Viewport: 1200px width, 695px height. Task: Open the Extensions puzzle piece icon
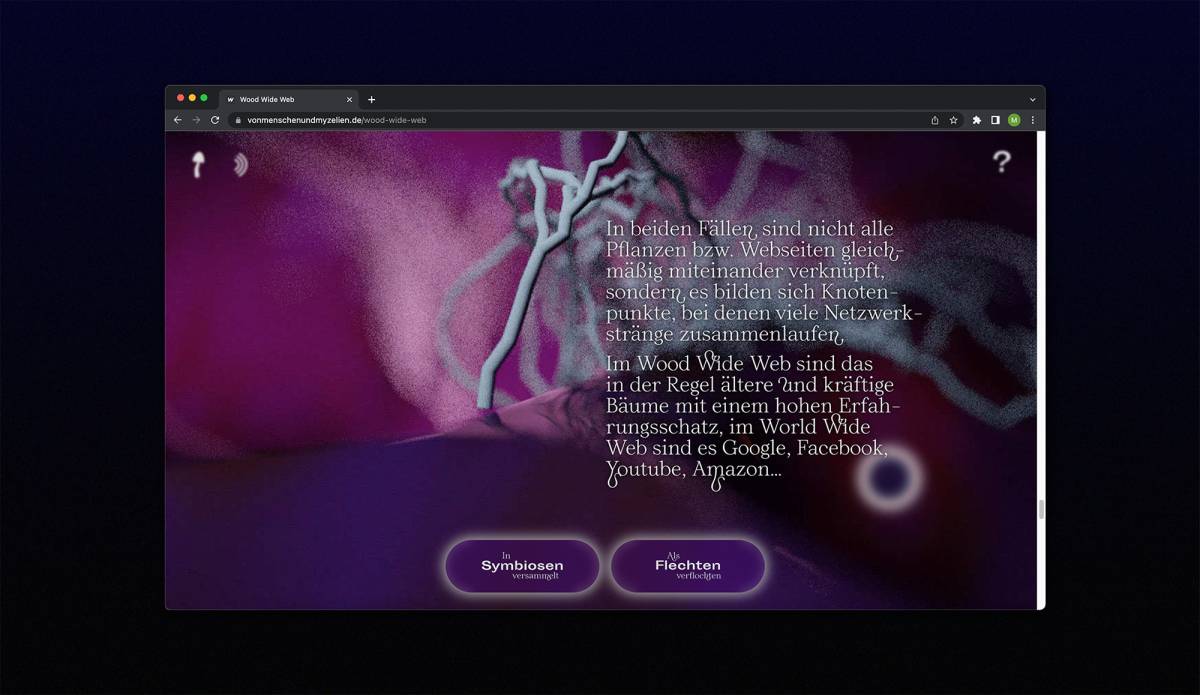pos(977,120)
